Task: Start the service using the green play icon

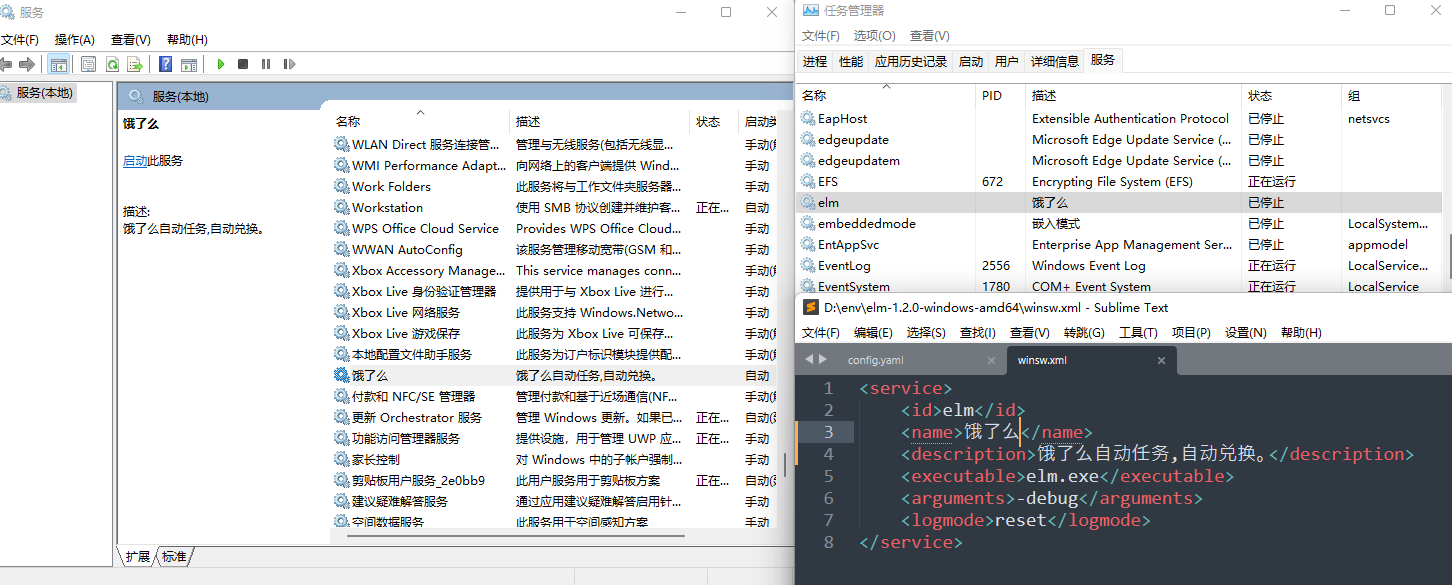Action: (x=219, y=64)
